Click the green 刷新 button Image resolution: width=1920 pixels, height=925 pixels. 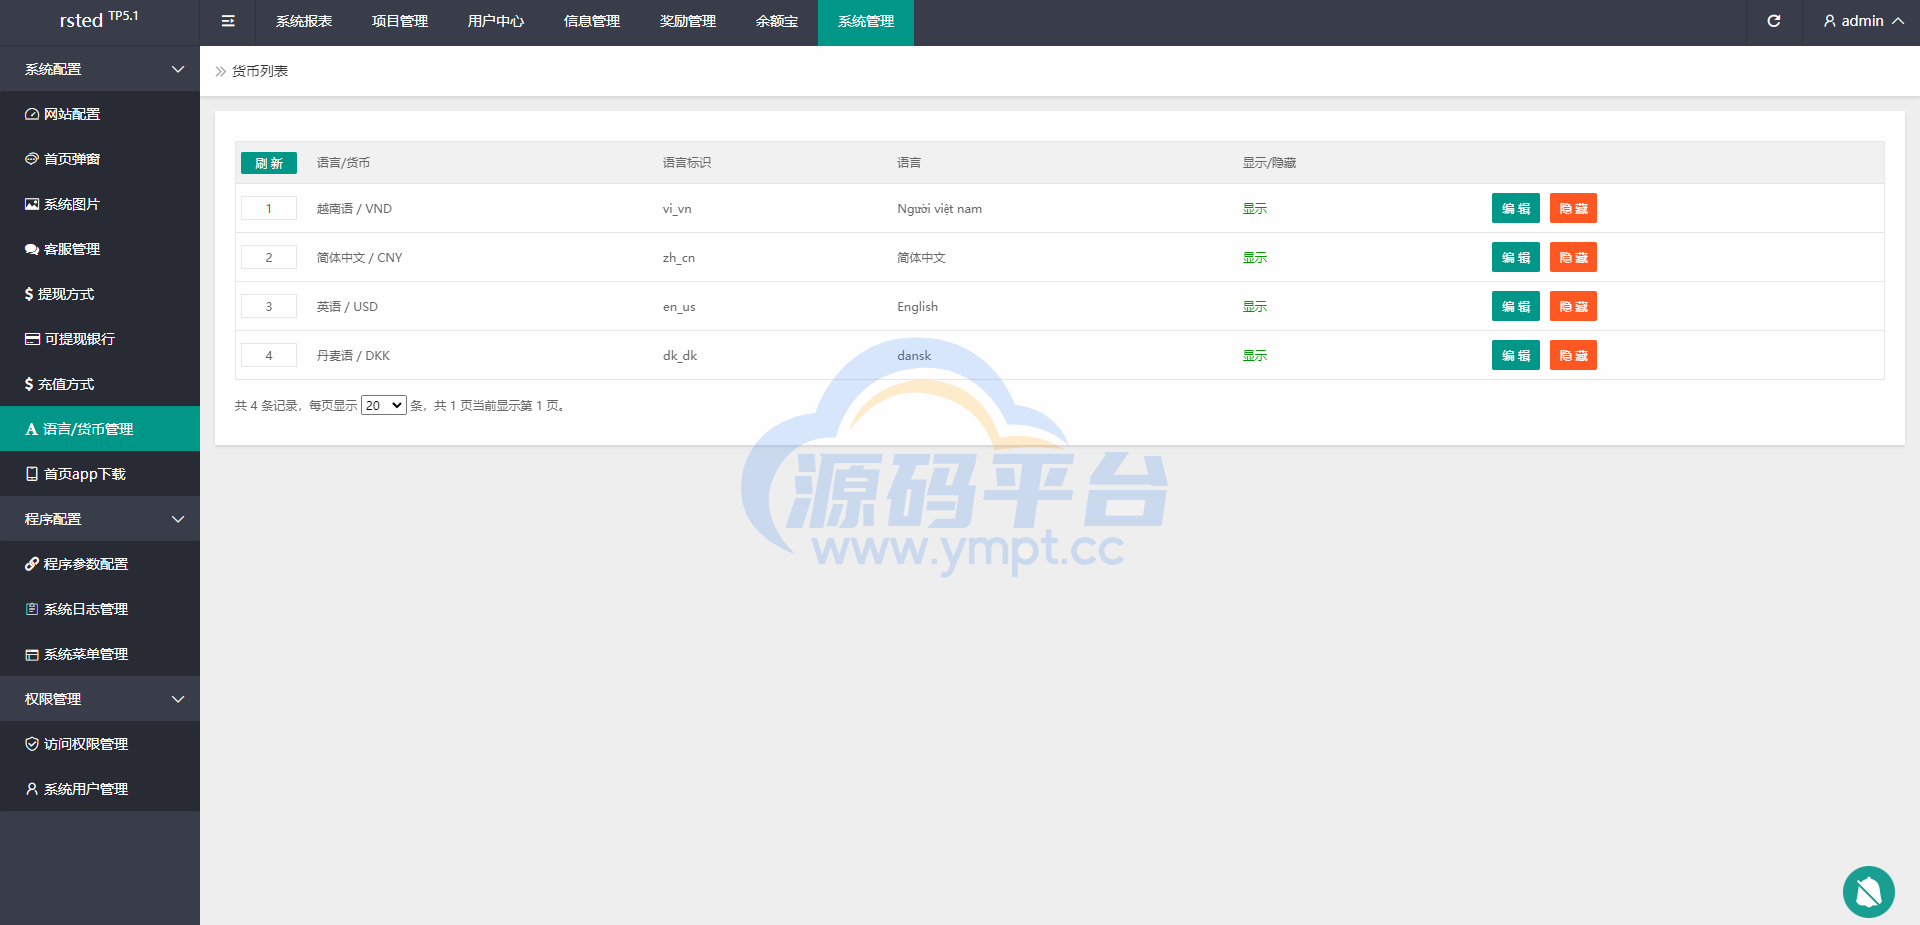269,163
